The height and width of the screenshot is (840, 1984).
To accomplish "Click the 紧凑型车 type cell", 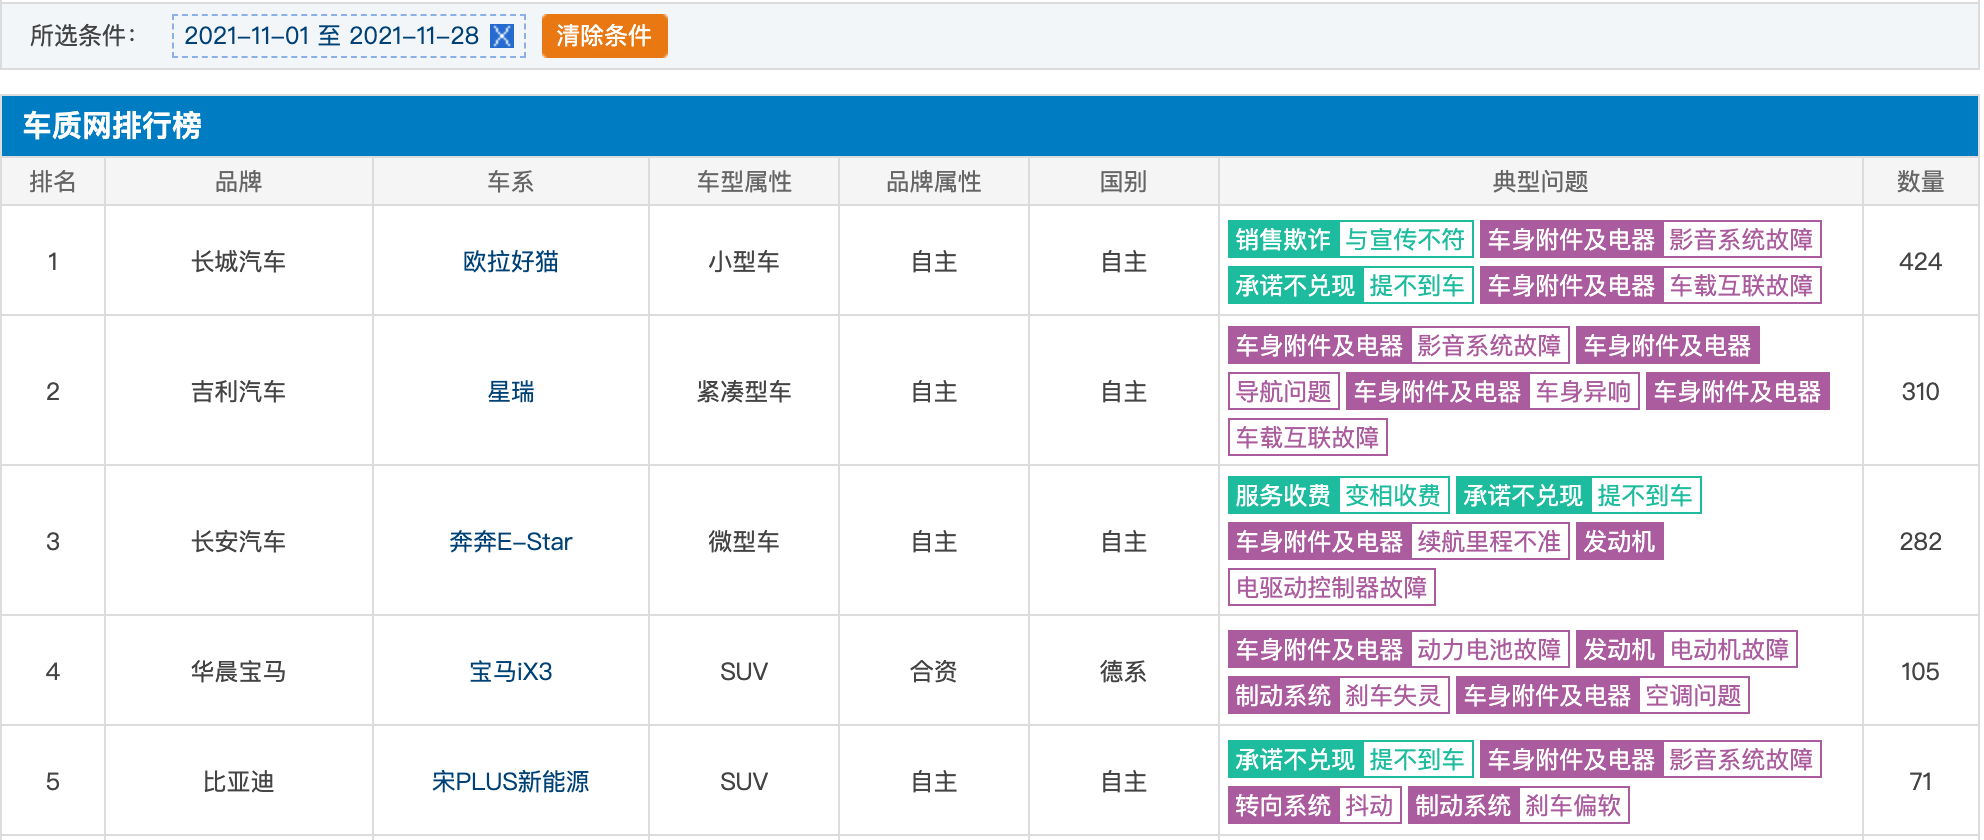I will click(744, 392).
